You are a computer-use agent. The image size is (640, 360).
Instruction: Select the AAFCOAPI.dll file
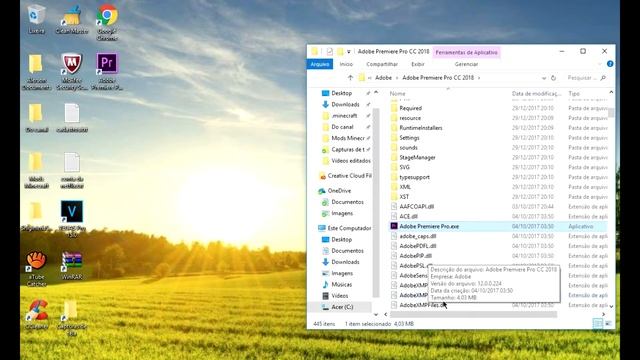416,207
